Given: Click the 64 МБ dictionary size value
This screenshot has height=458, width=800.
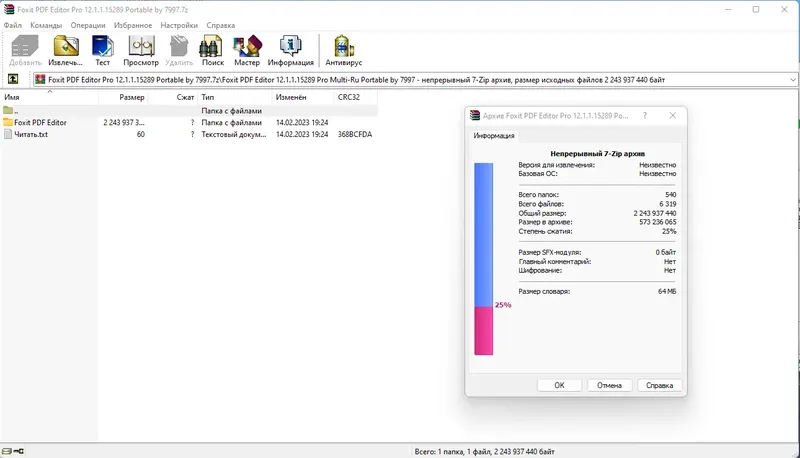Looking at the screenshot, I should 667,292.
